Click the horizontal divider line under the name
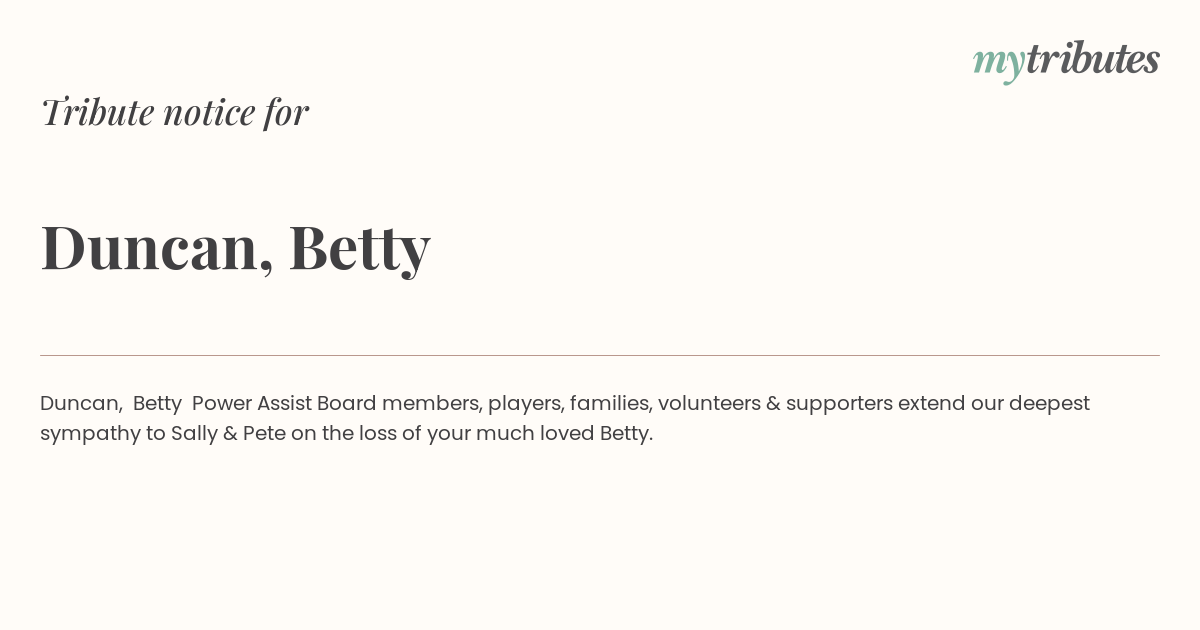The height and width of the screenshot is (630, 1200). 600,355
